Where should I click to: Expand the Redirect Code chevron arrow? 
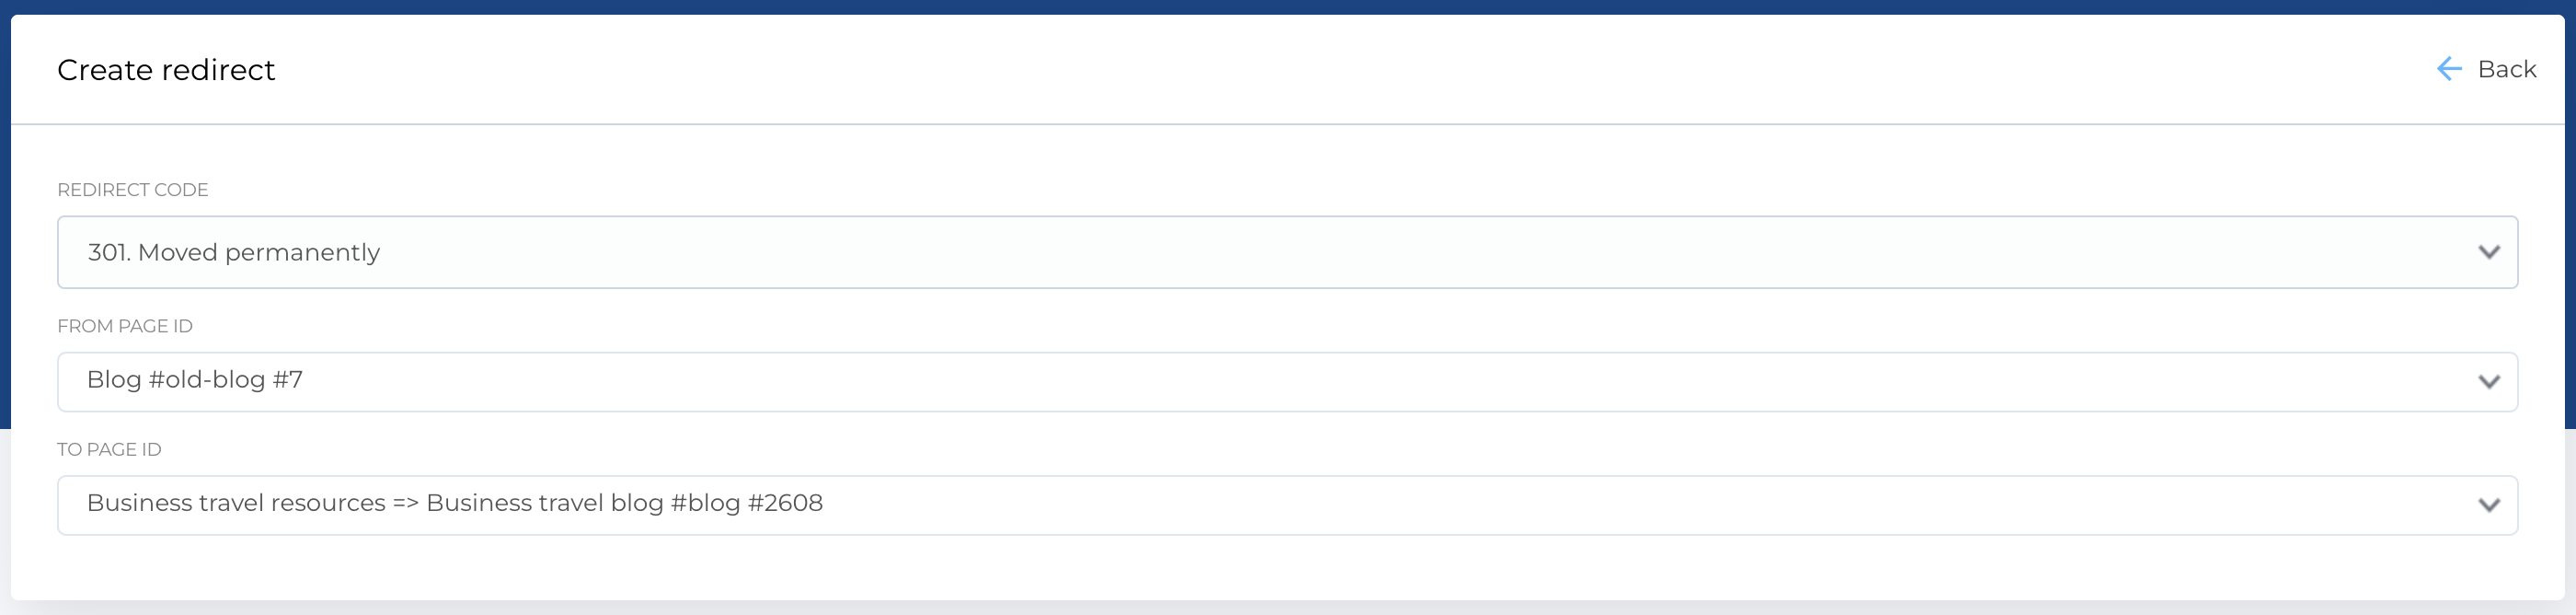click(x=2488, y=252)
